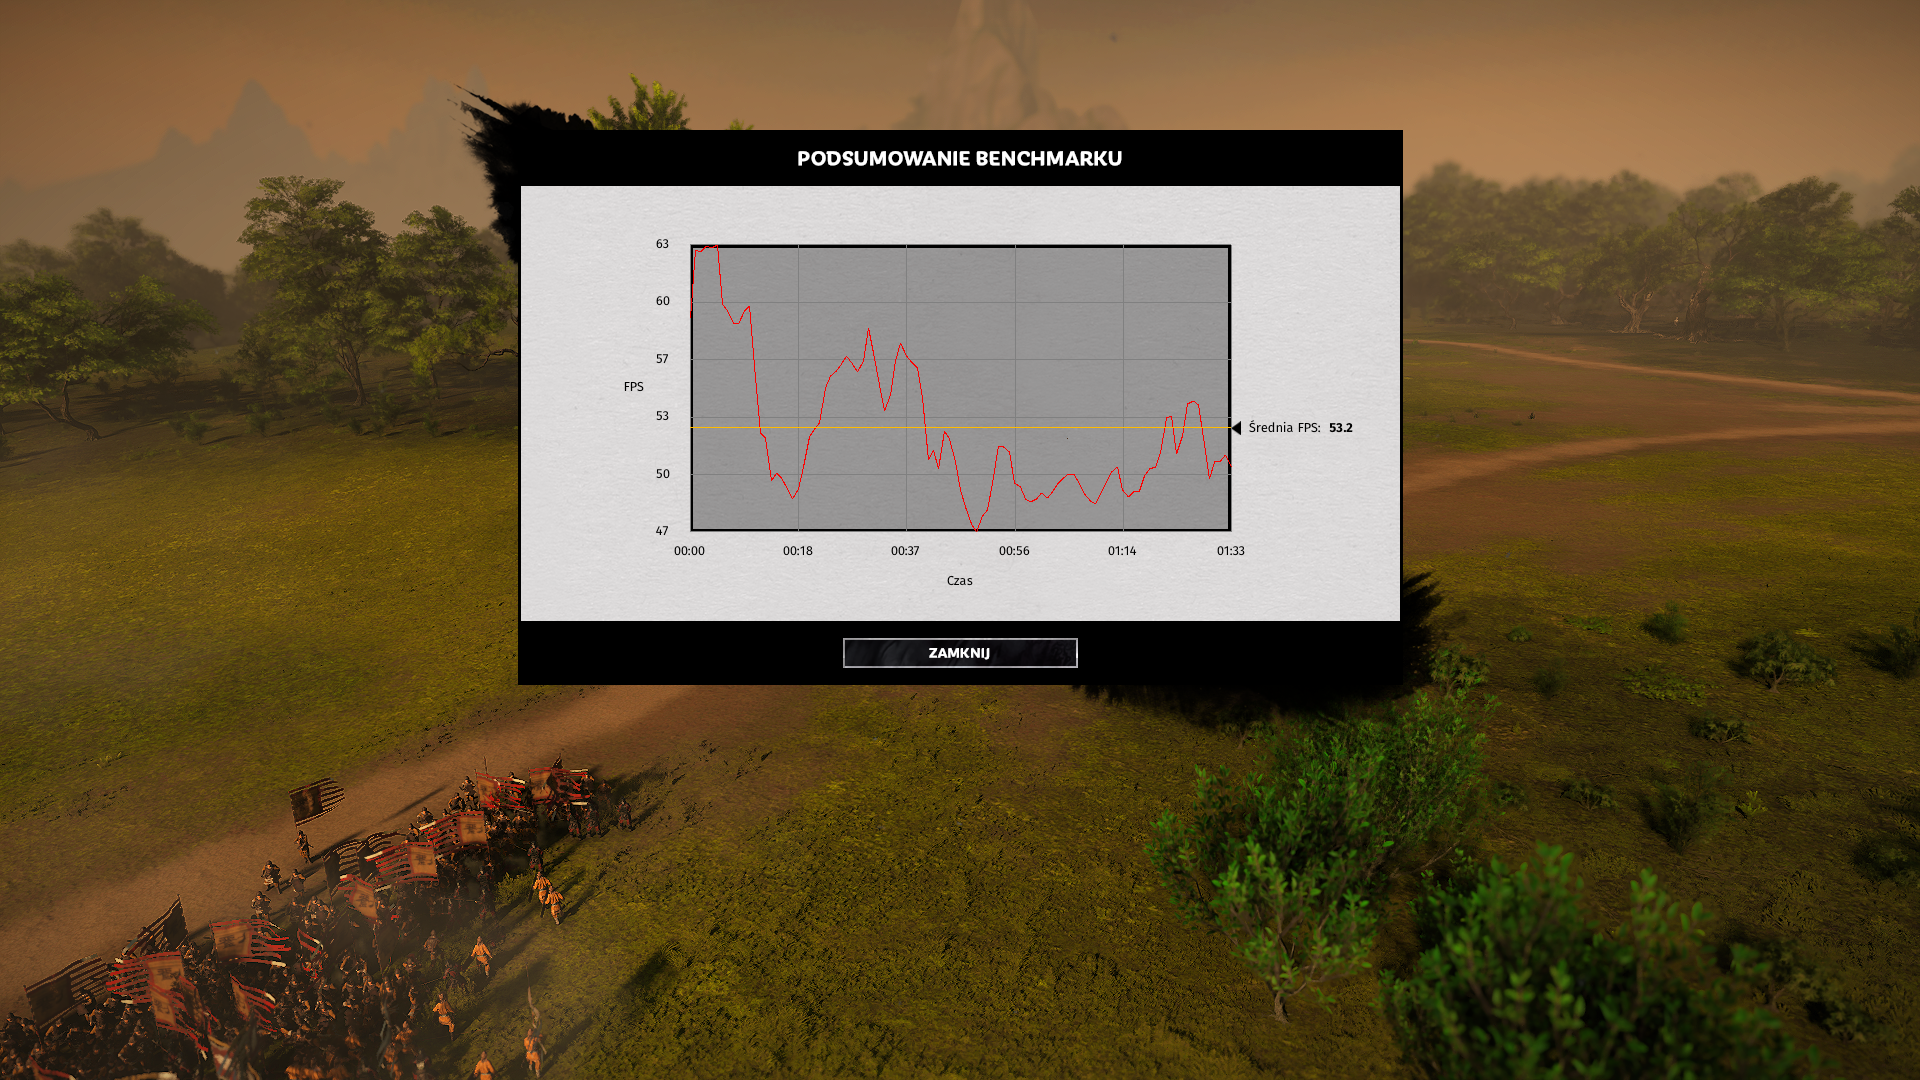Click the 00:18 time axis label
Screen dimensions: 1920x1080
point(797,551)
